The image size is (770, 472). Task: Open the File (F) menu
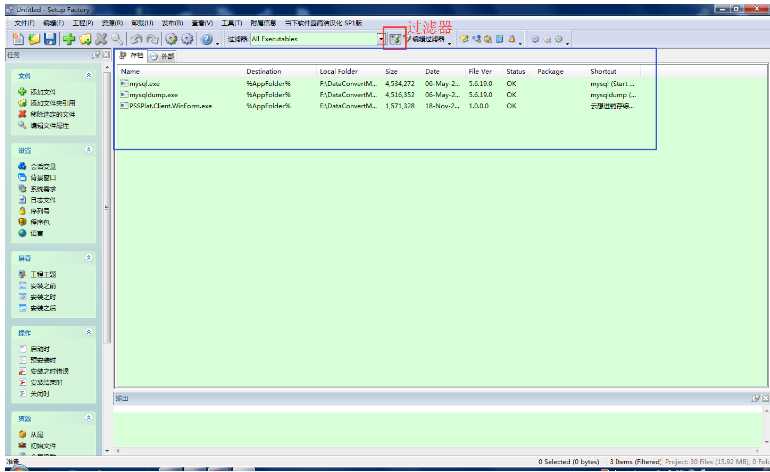pos(24,23)
